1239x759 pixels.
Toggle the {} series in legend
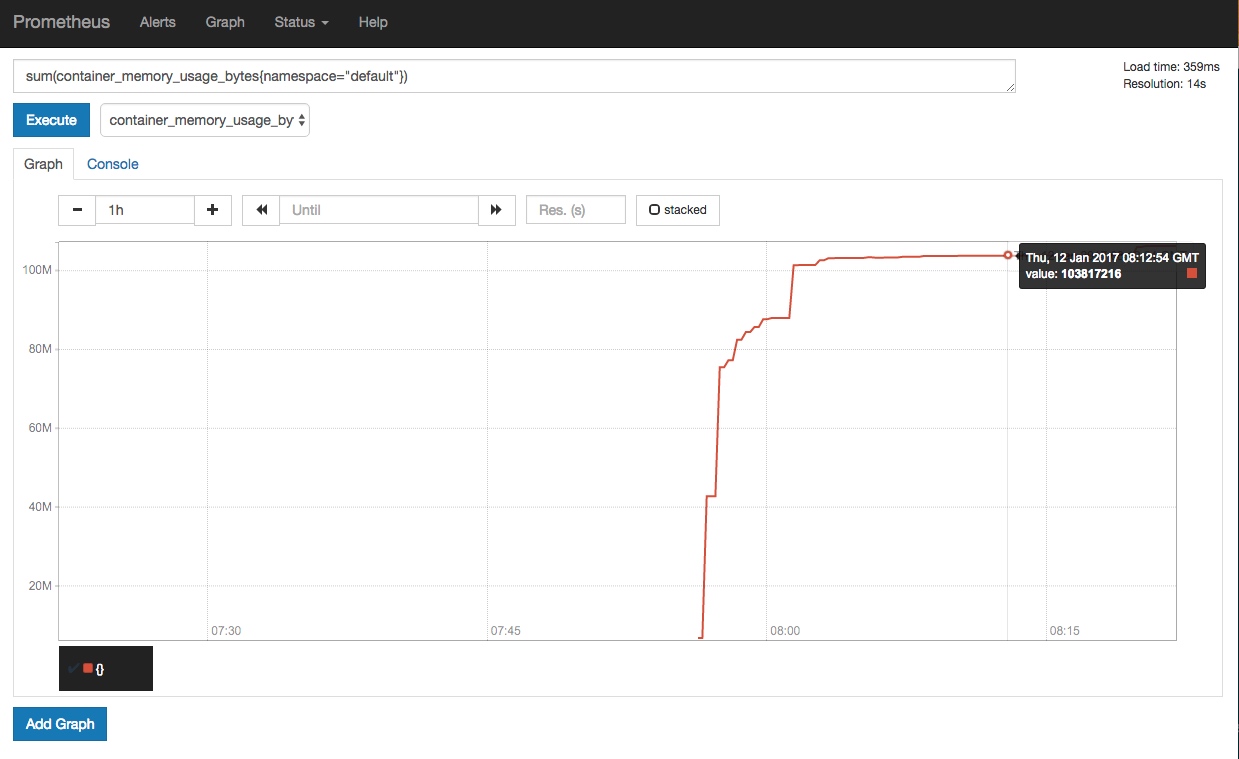tap(100, 668)
